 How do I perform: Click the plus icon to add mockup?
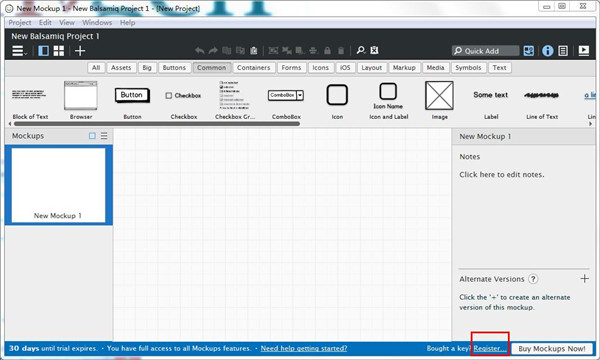click(80, 51)
